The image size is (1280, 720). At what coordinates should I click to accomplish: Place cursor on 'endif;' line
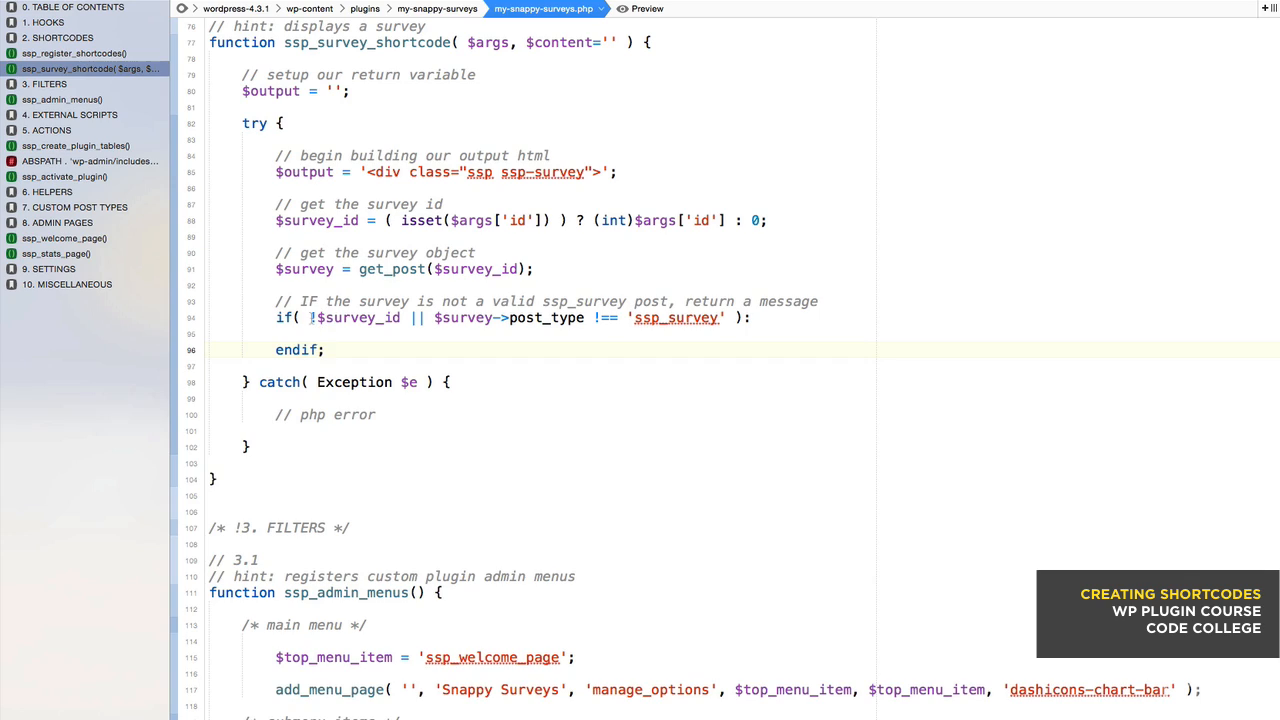(300, 350)
